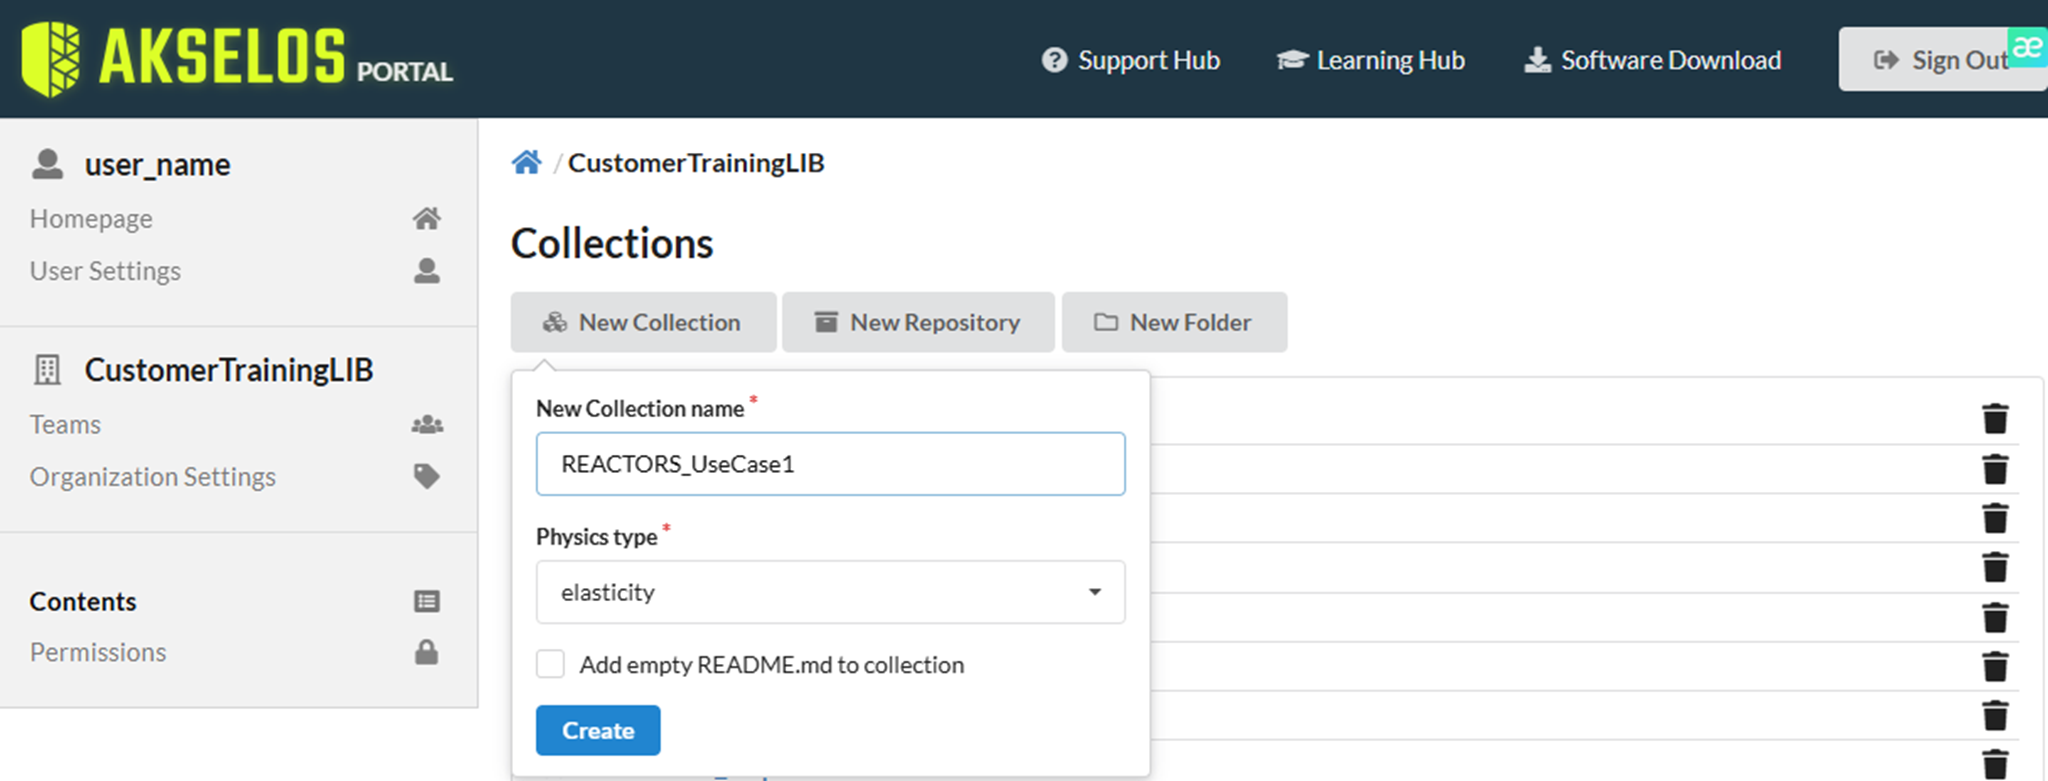Click the green ae extension badge
The height and width of the screenshot is (781, 2048).
2028,46
